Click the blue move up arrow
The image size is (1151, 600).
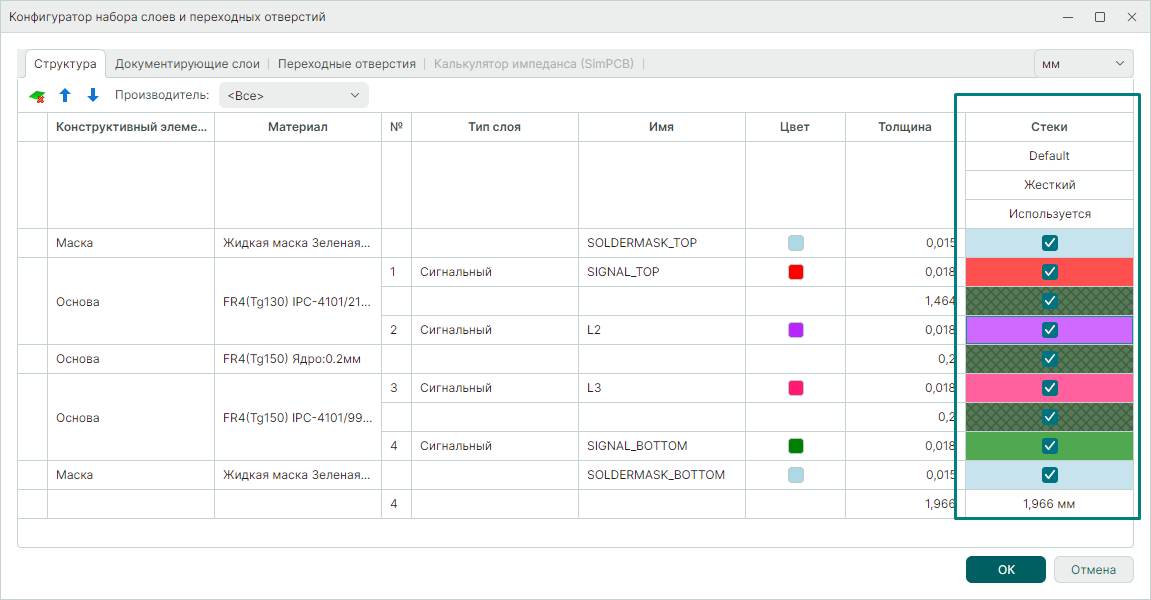(65, 96)
